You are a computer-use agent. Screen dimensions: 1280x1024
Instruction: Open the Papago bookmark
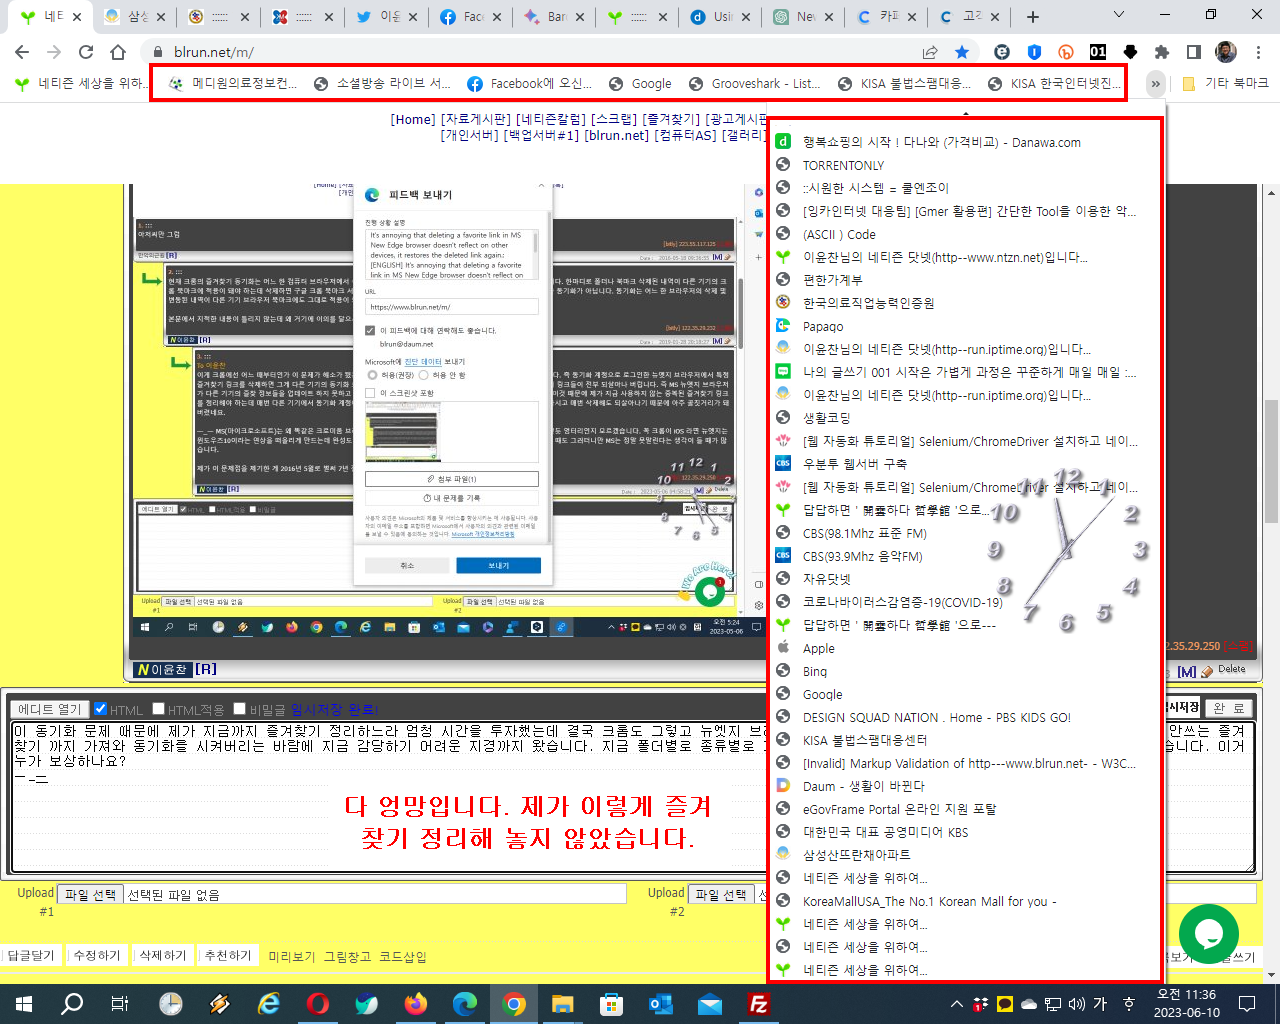tap(823, 326)
